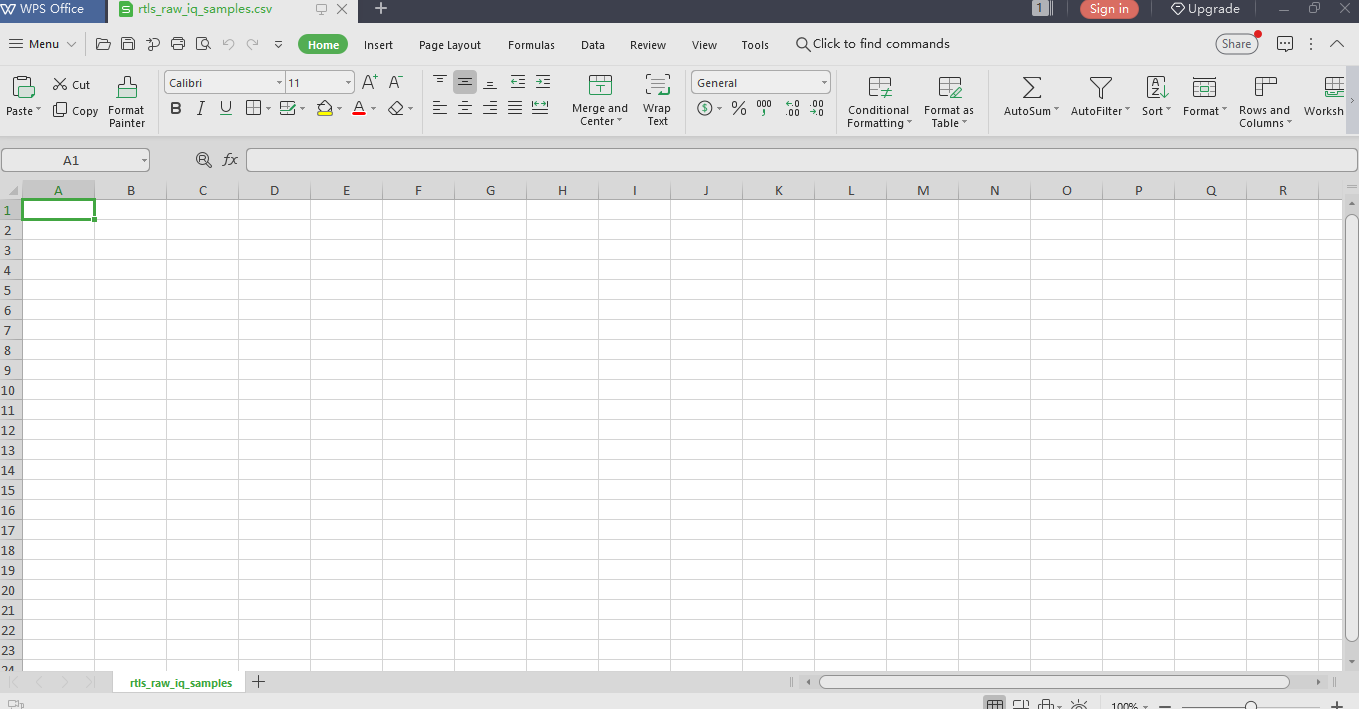This screenshot has height=709, width=1359.
Task: Collapse the ribbon with the up chevron
Action: [x=1337, y=44]
